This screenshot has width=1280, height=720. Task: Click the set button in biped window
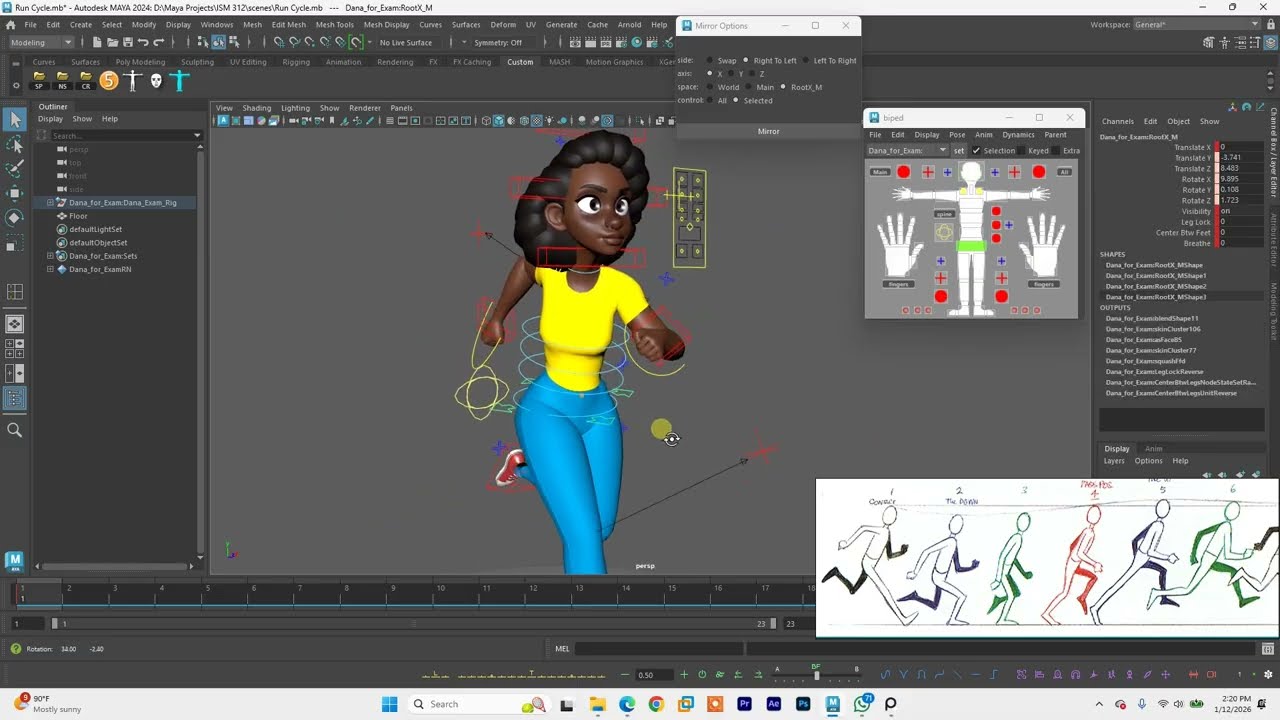tap(959, 150)
